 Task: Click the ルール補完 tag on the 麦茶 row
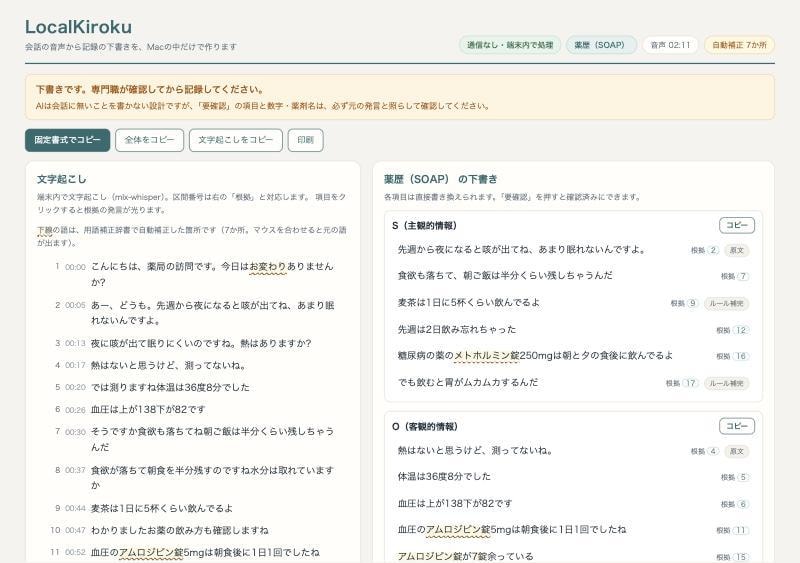727,303
